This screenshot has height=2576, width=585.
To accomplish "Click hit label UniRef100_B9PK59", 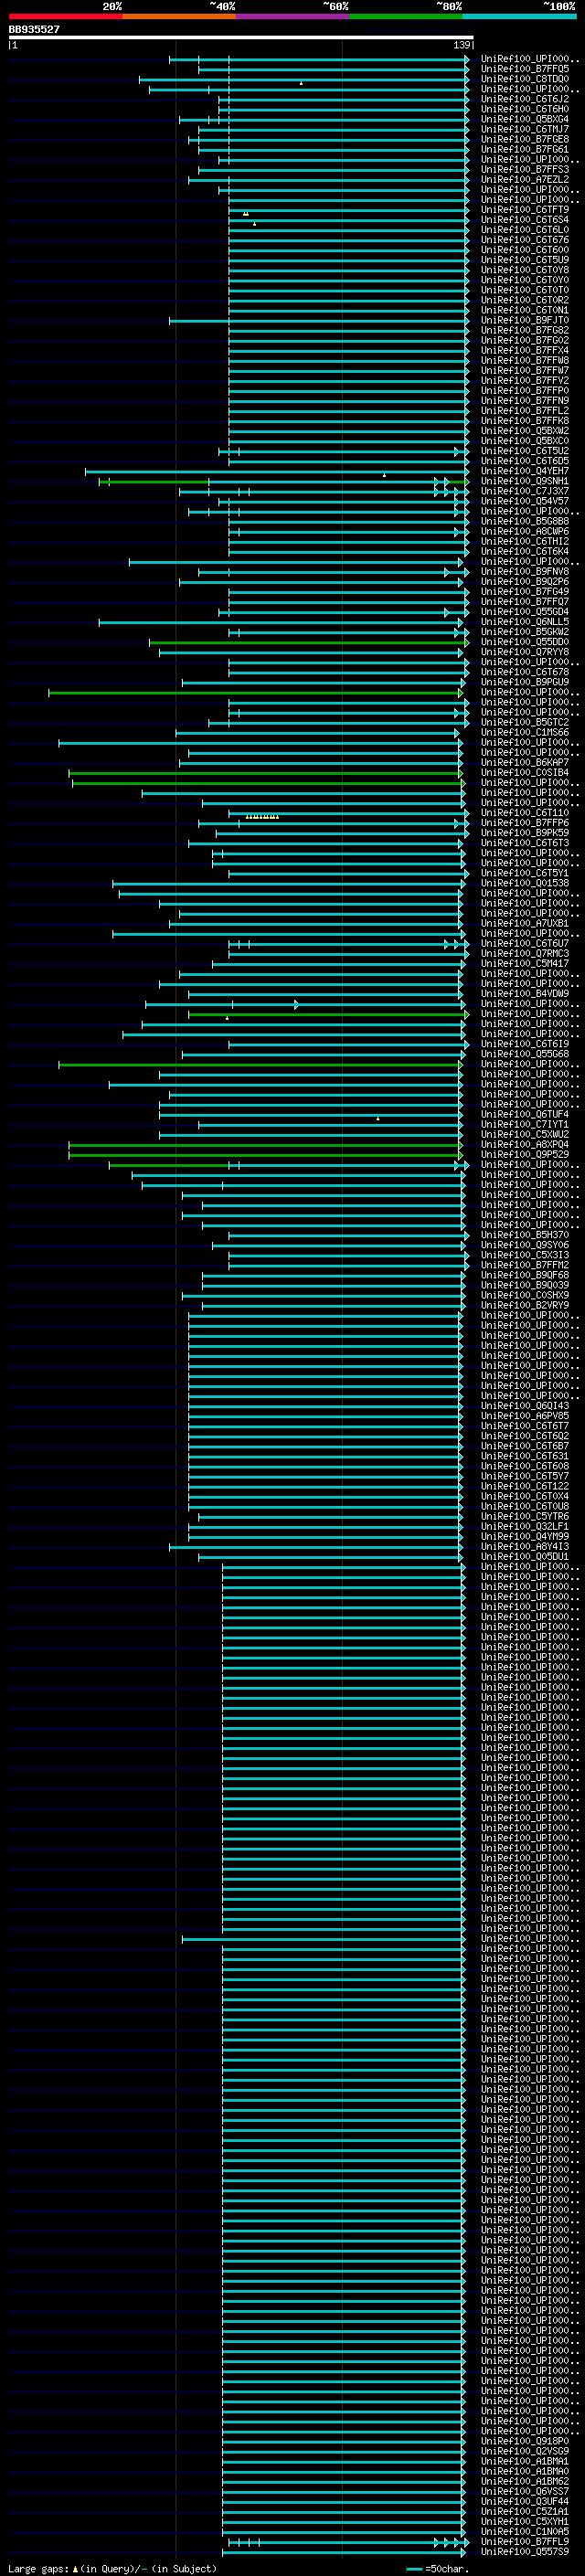I will 525,834.
